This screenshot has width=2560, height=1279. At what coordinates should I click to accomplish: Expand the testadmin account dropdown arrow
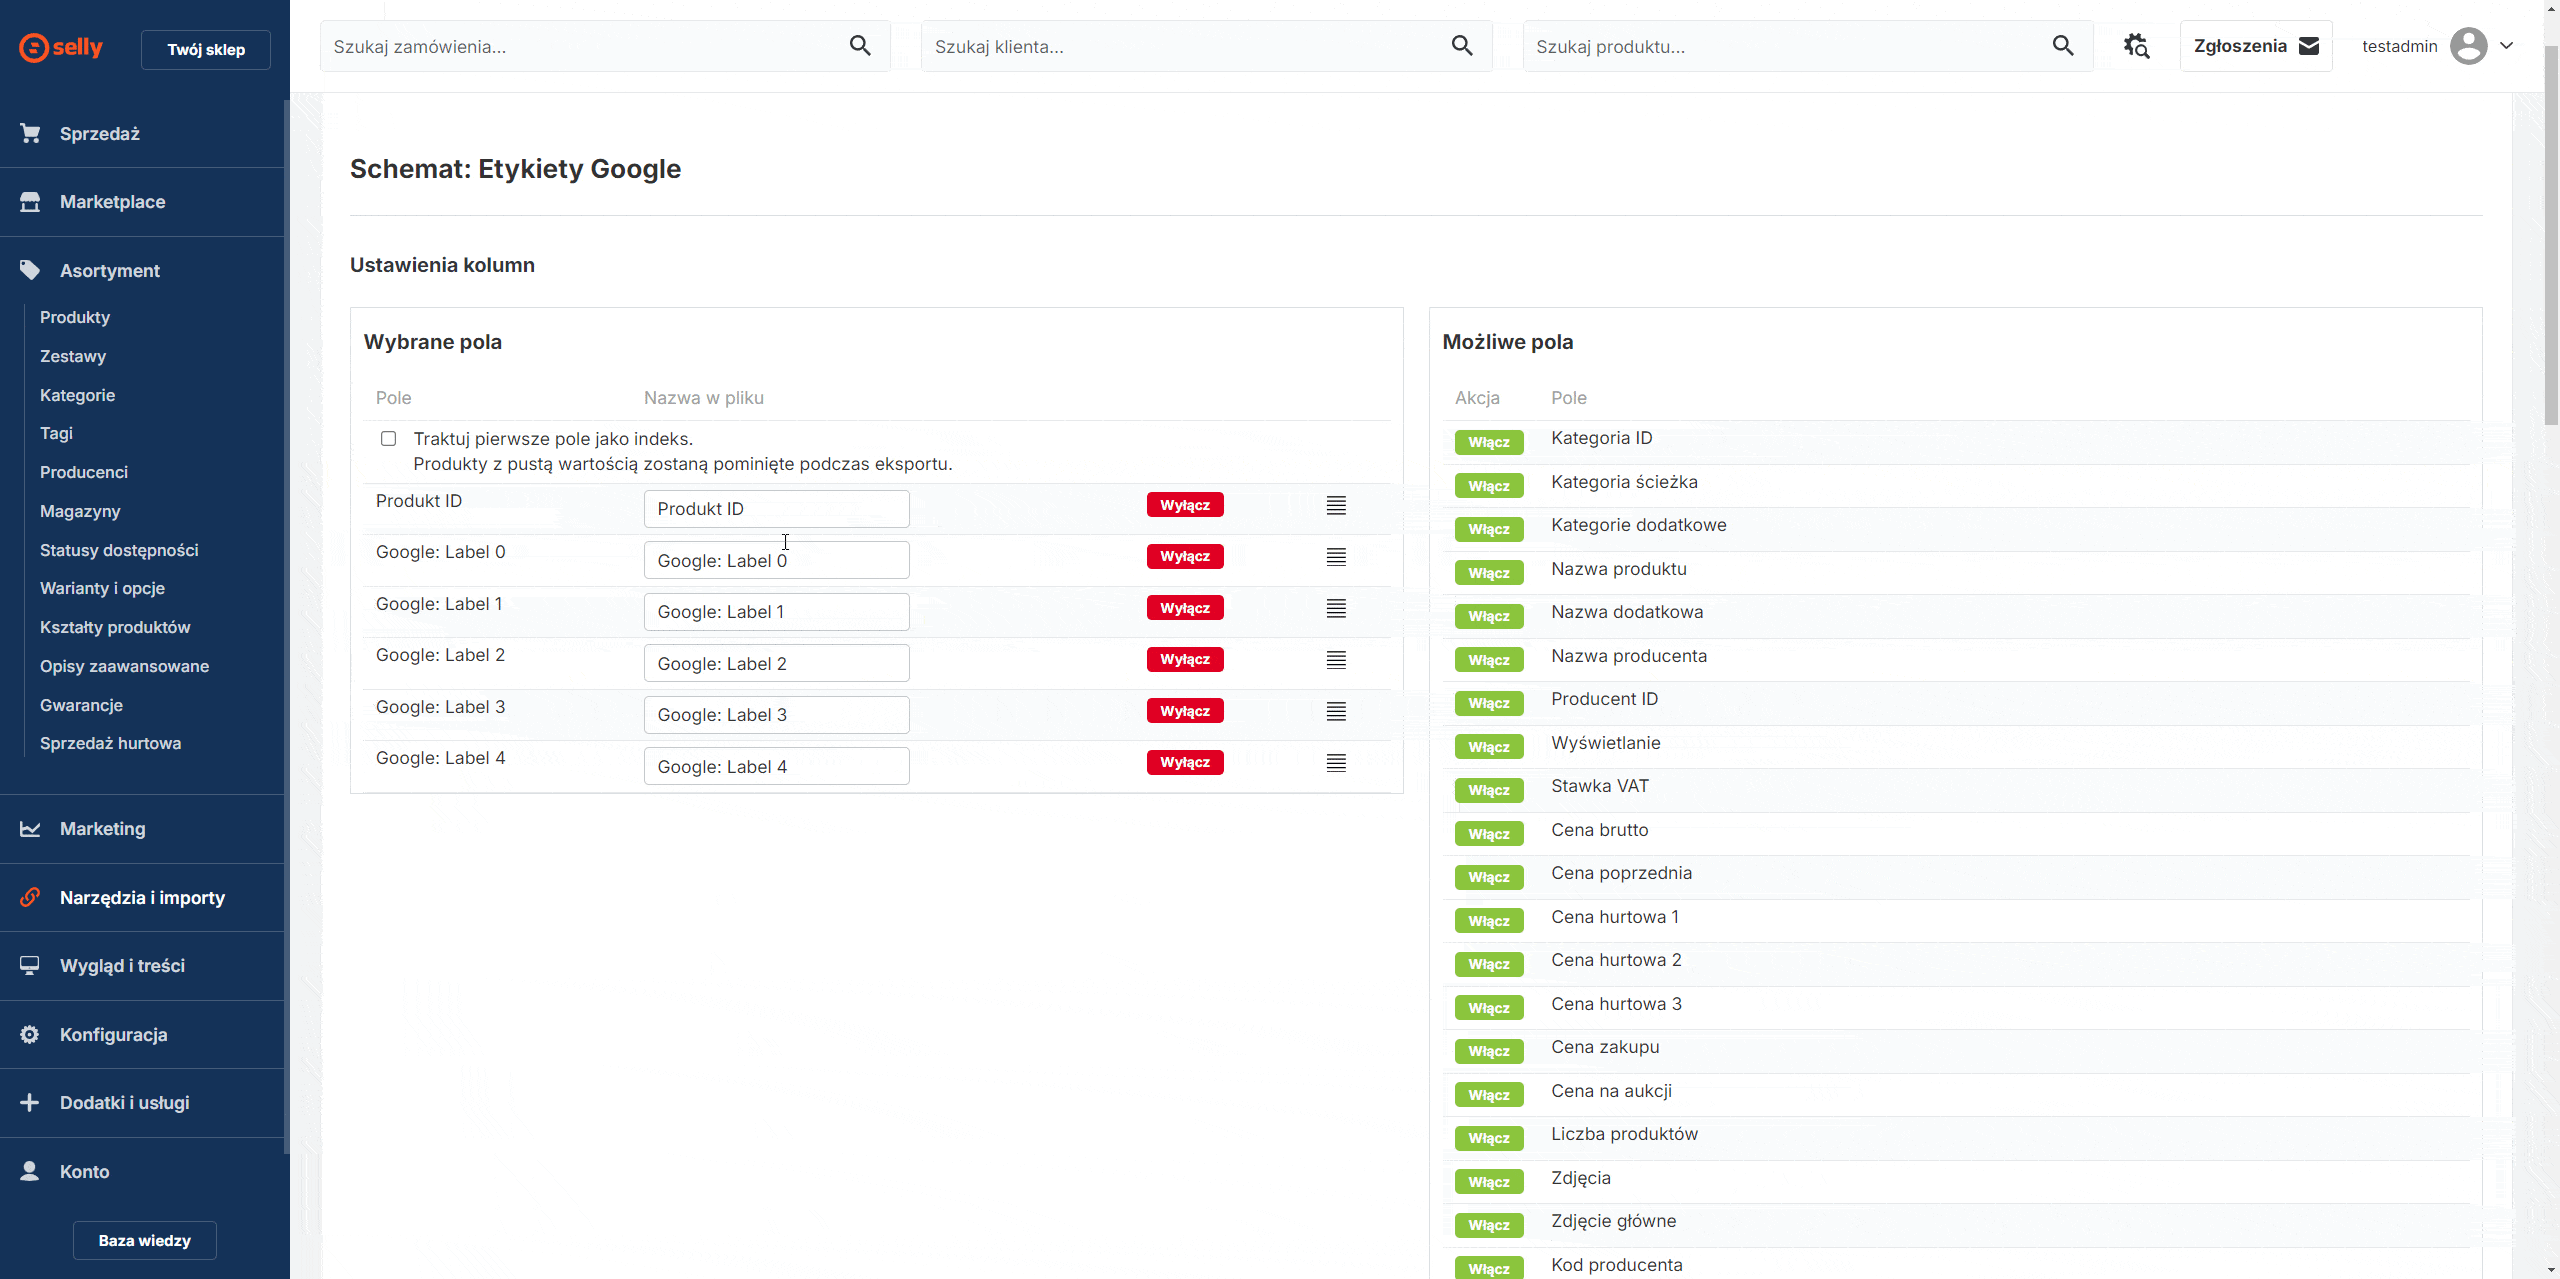pyautogui.click(x=2507, y=46)
